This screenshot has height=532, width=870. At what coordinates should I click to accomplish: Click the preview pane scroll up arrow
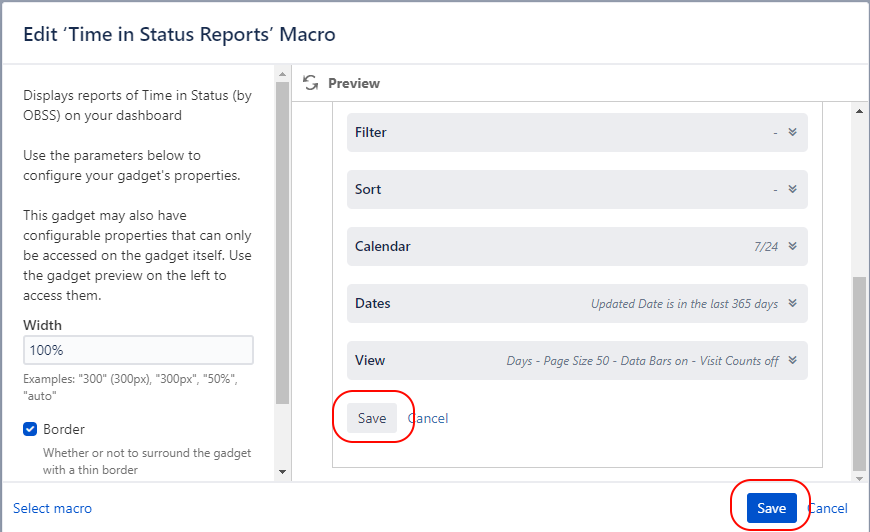(x=860, y=111)
